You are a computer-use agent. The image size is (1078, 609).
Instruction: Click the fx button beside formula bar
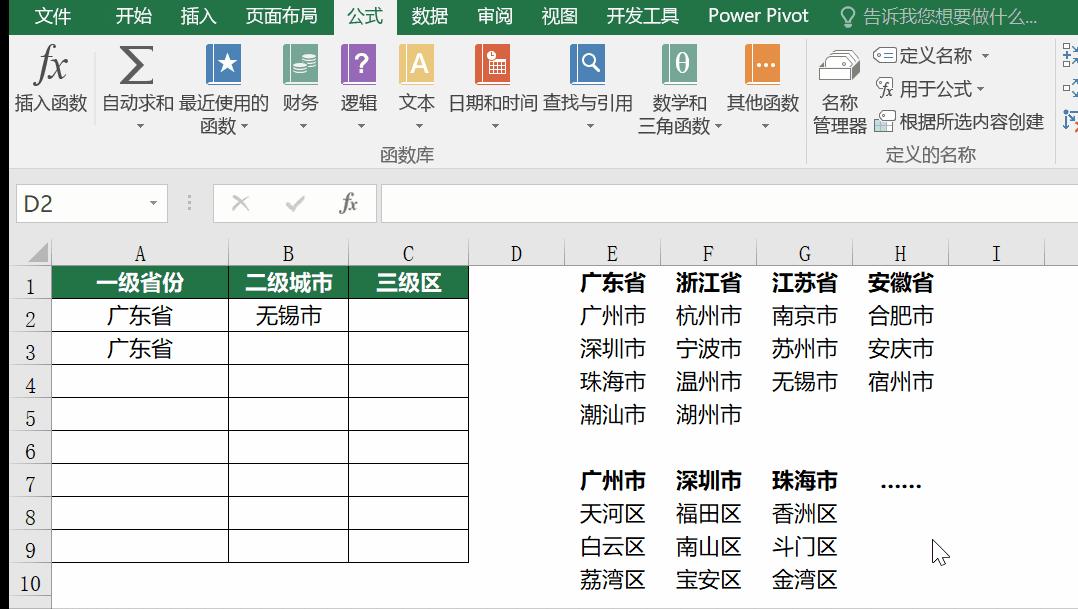[x=349, y=203]
